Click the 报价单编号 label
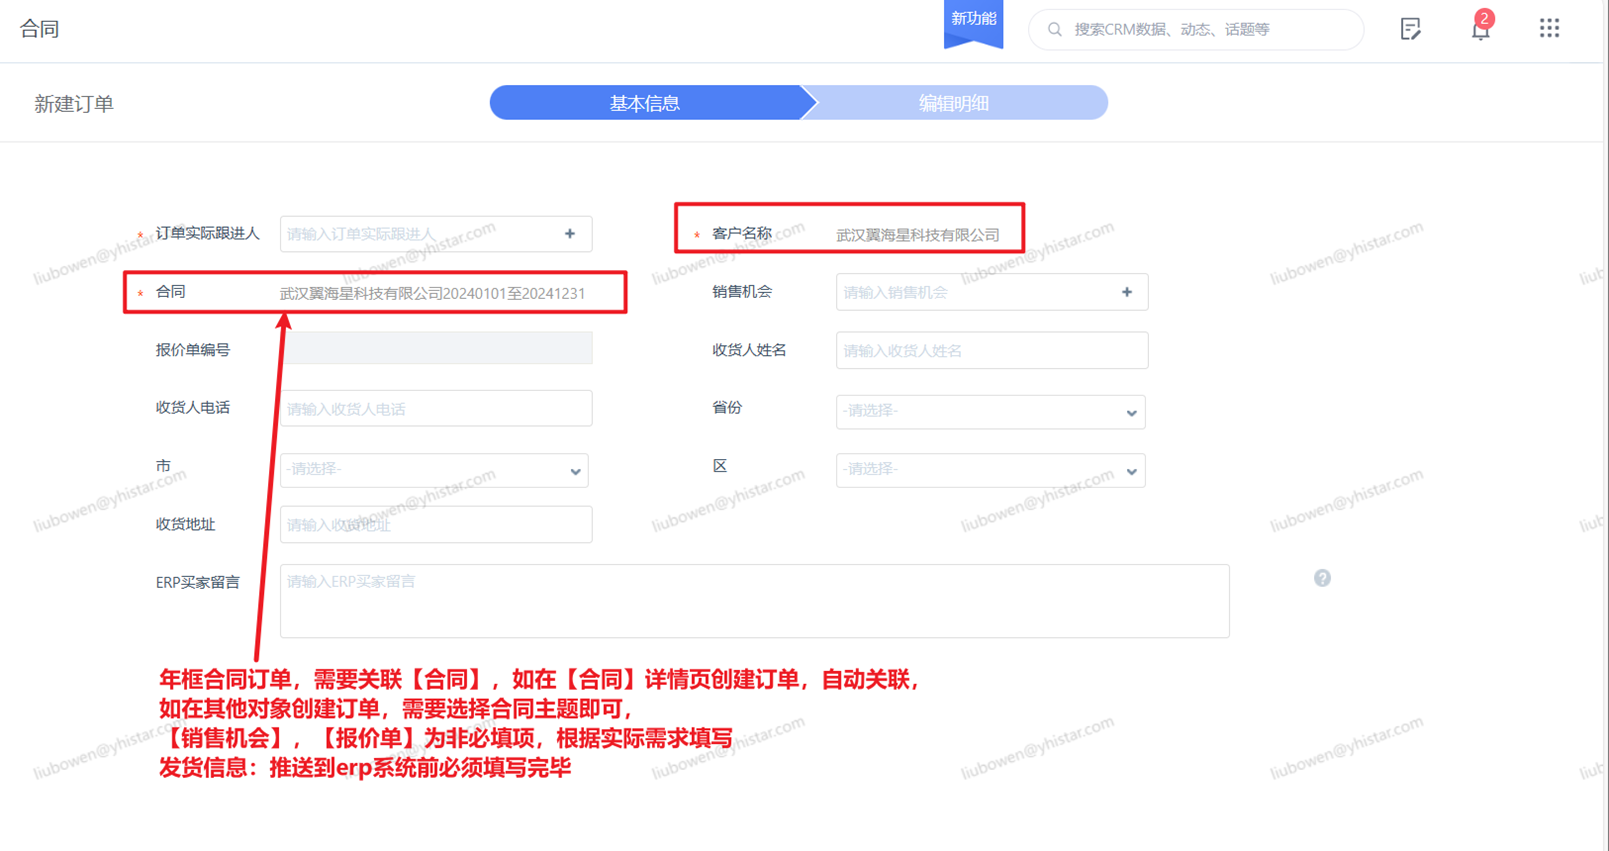The height and width of the screenshot is (851, 1609). [193, 350]
